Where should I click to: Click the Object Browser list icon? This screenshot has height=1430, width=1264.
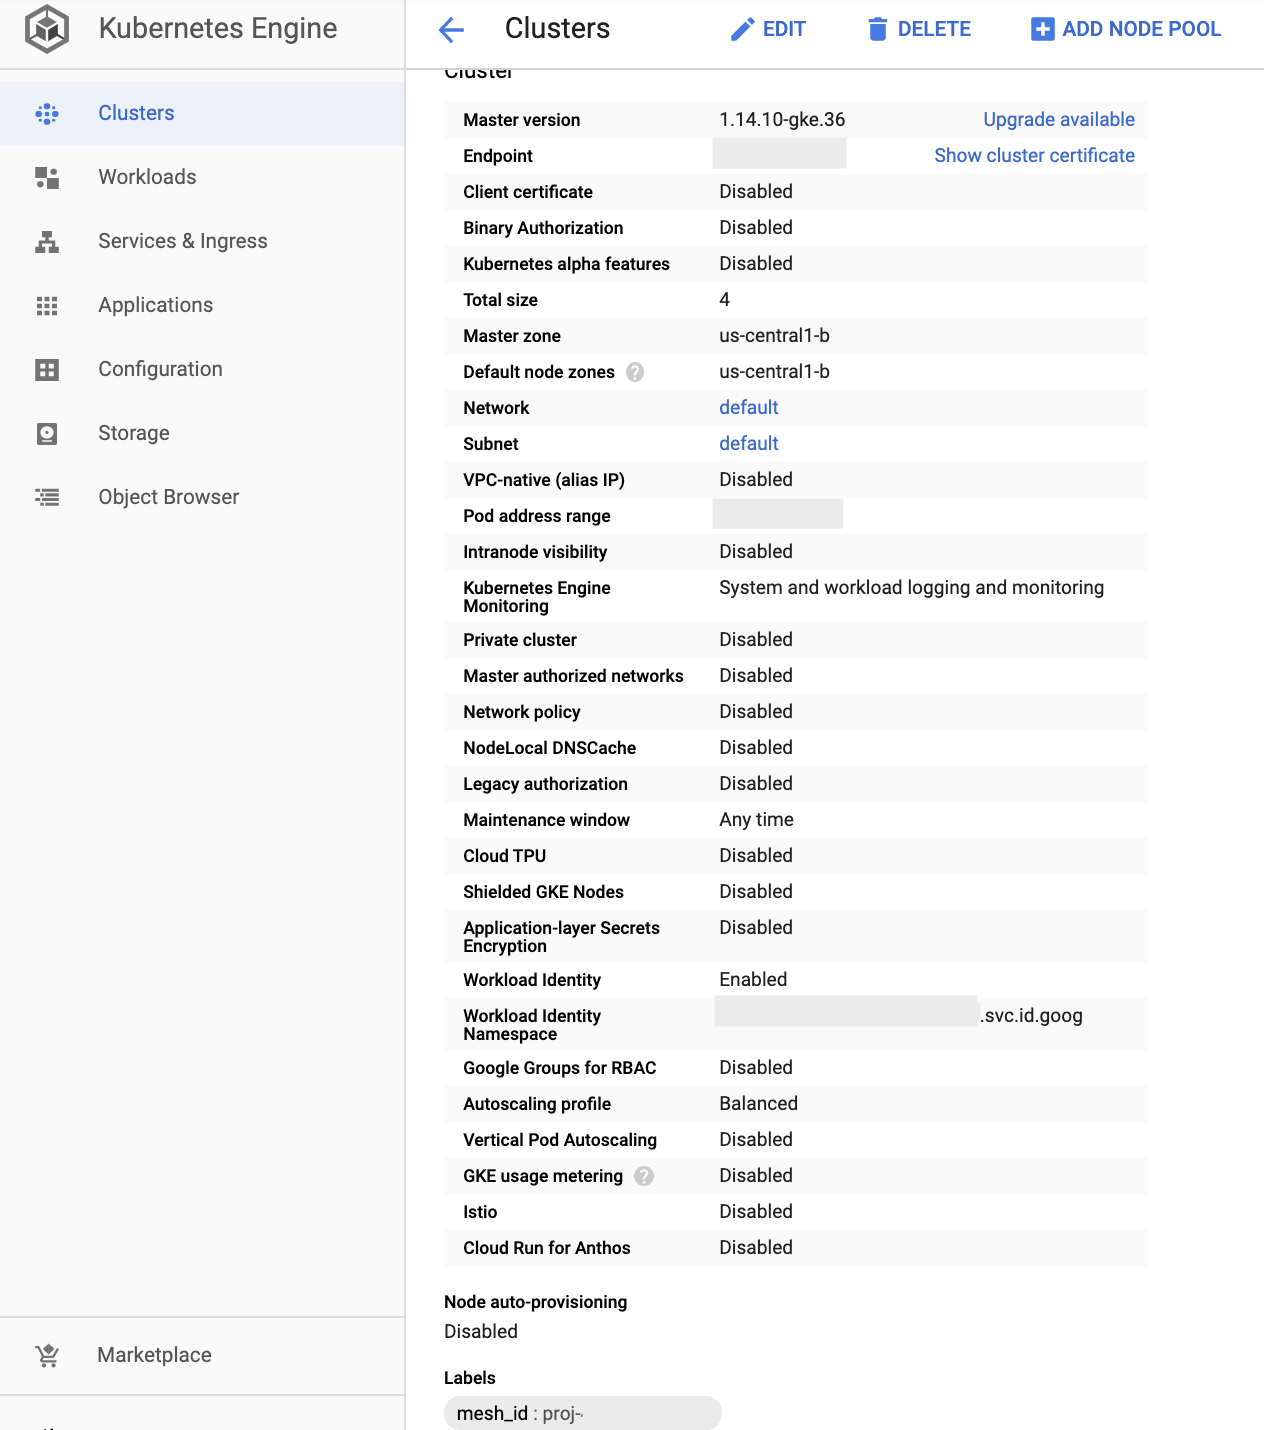click(47, 497)
